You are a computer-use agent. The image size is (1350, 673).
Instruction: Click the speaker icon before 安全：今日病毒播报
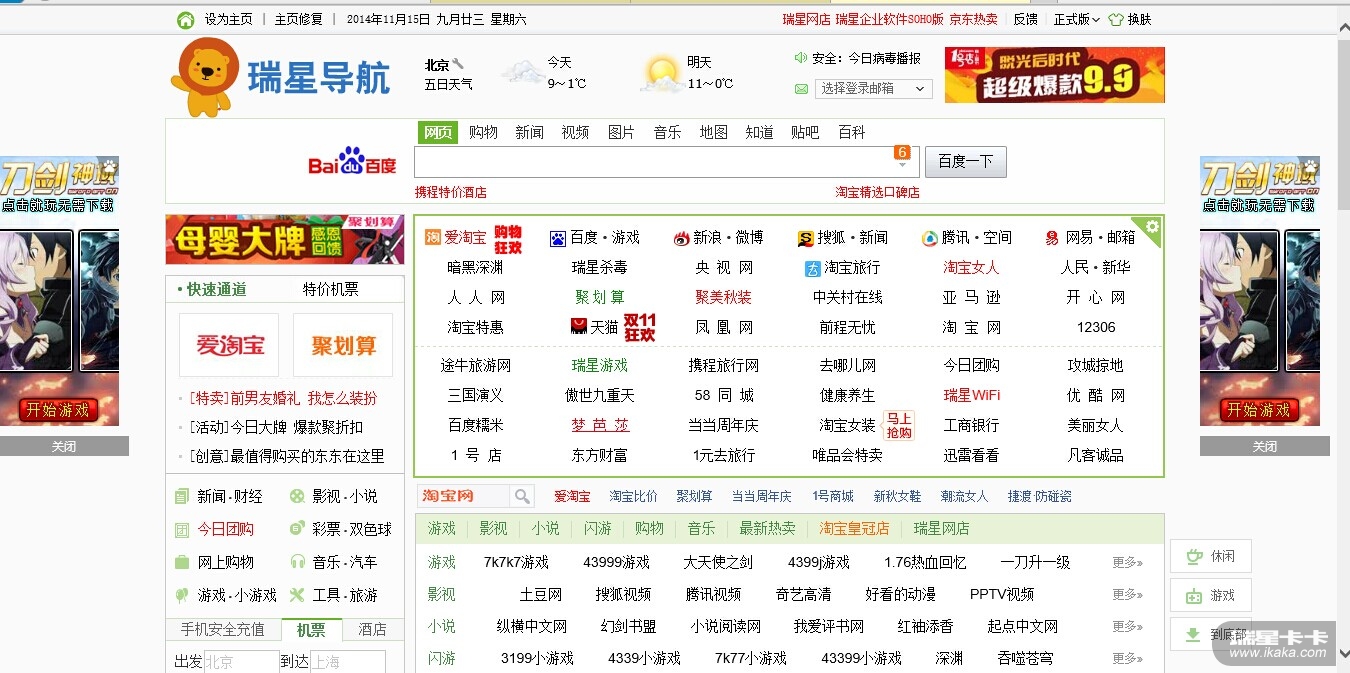pyautogui.click(x=801, y=58)
